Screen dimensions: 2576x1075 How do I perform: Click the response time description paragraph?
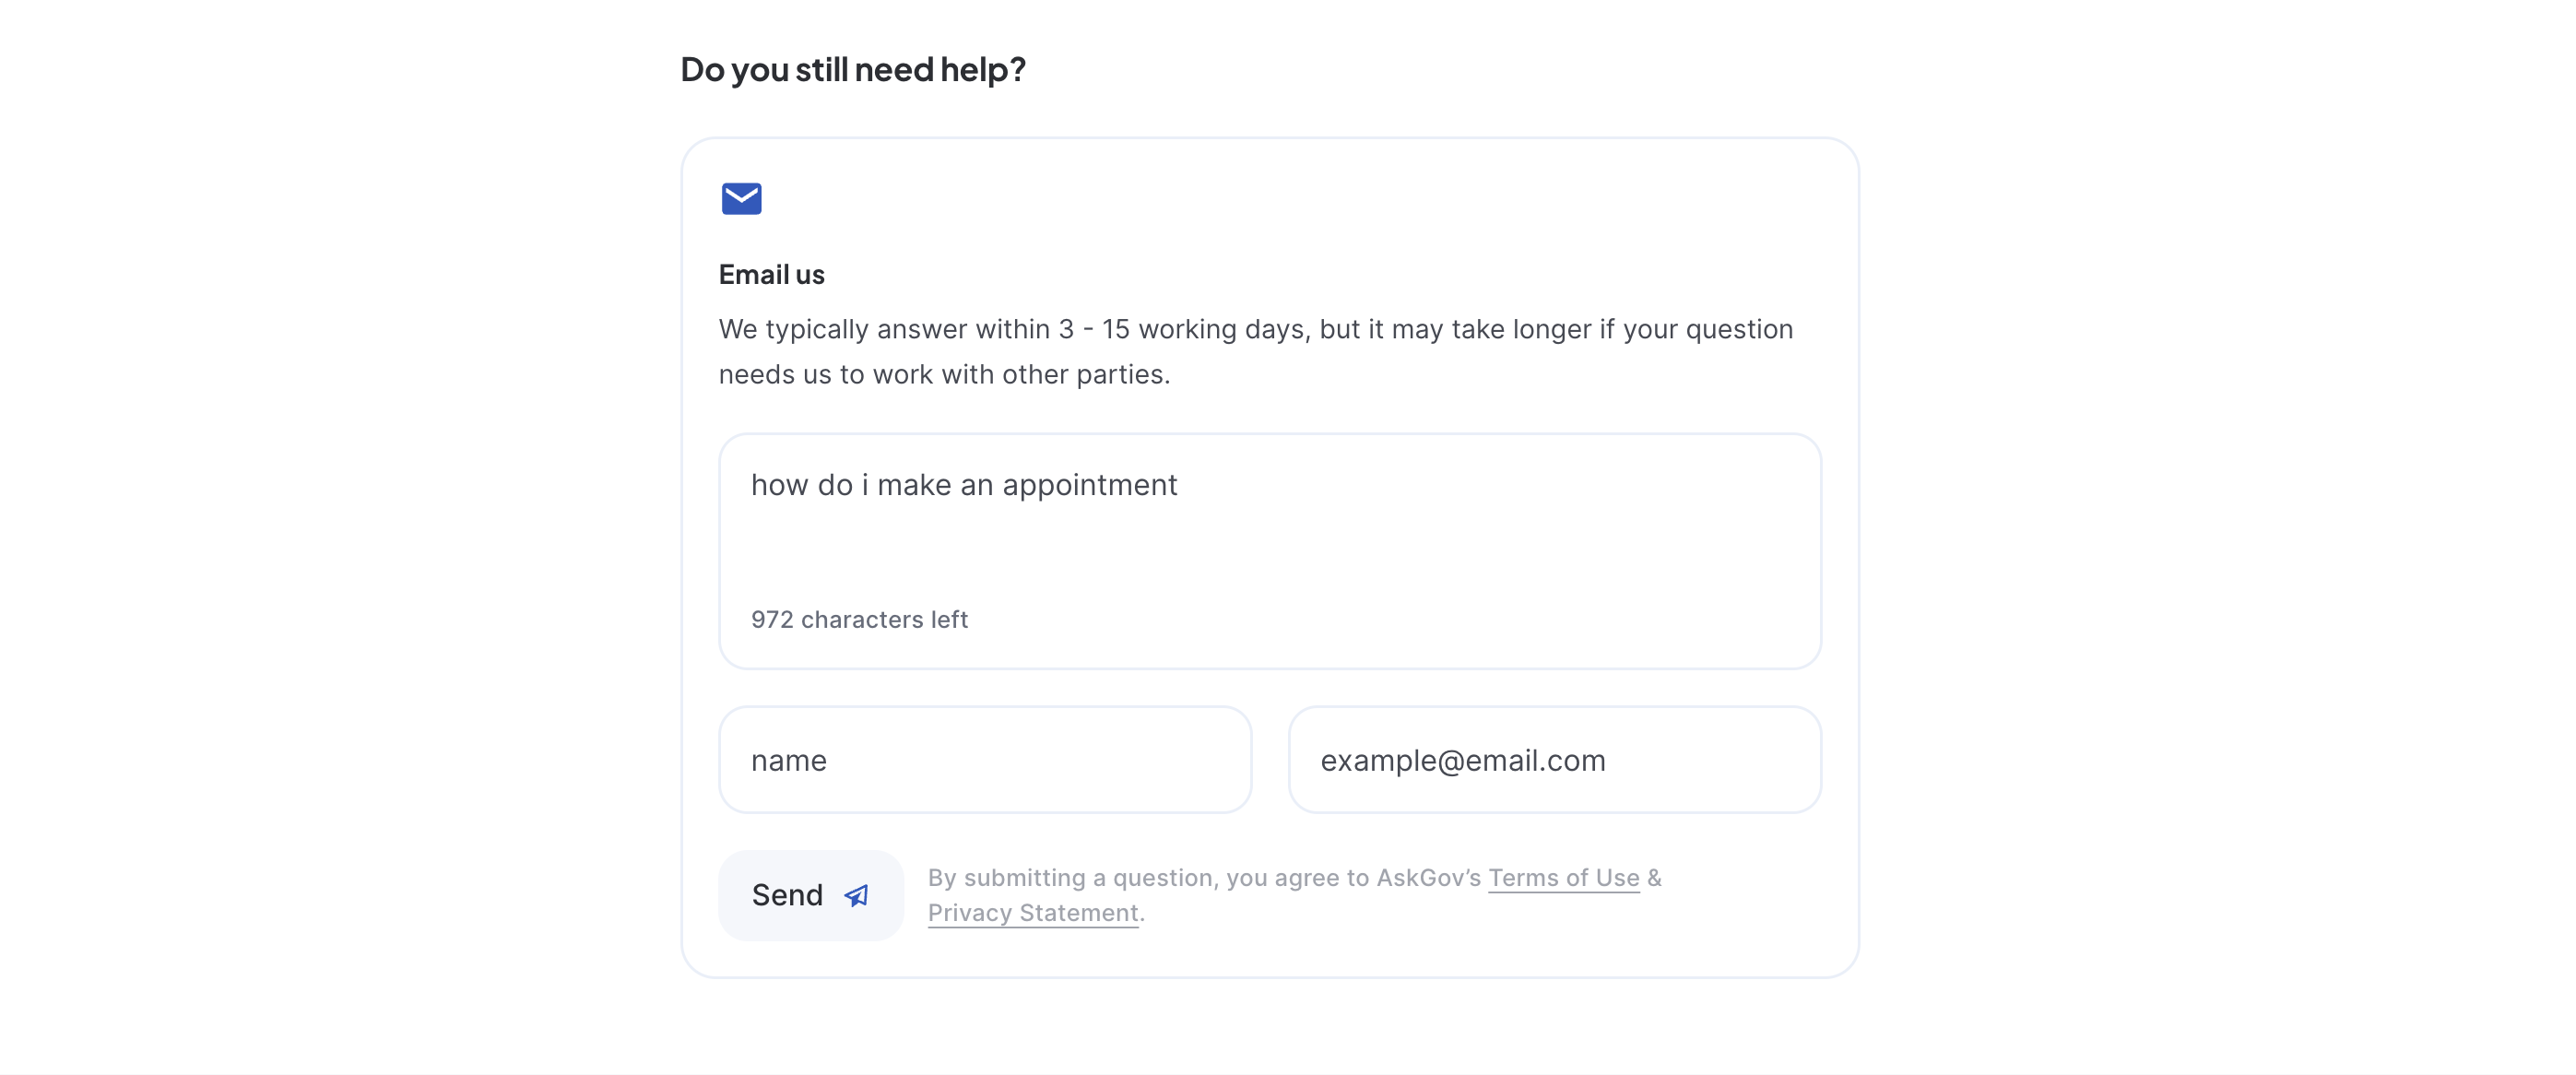[1256, 351]
